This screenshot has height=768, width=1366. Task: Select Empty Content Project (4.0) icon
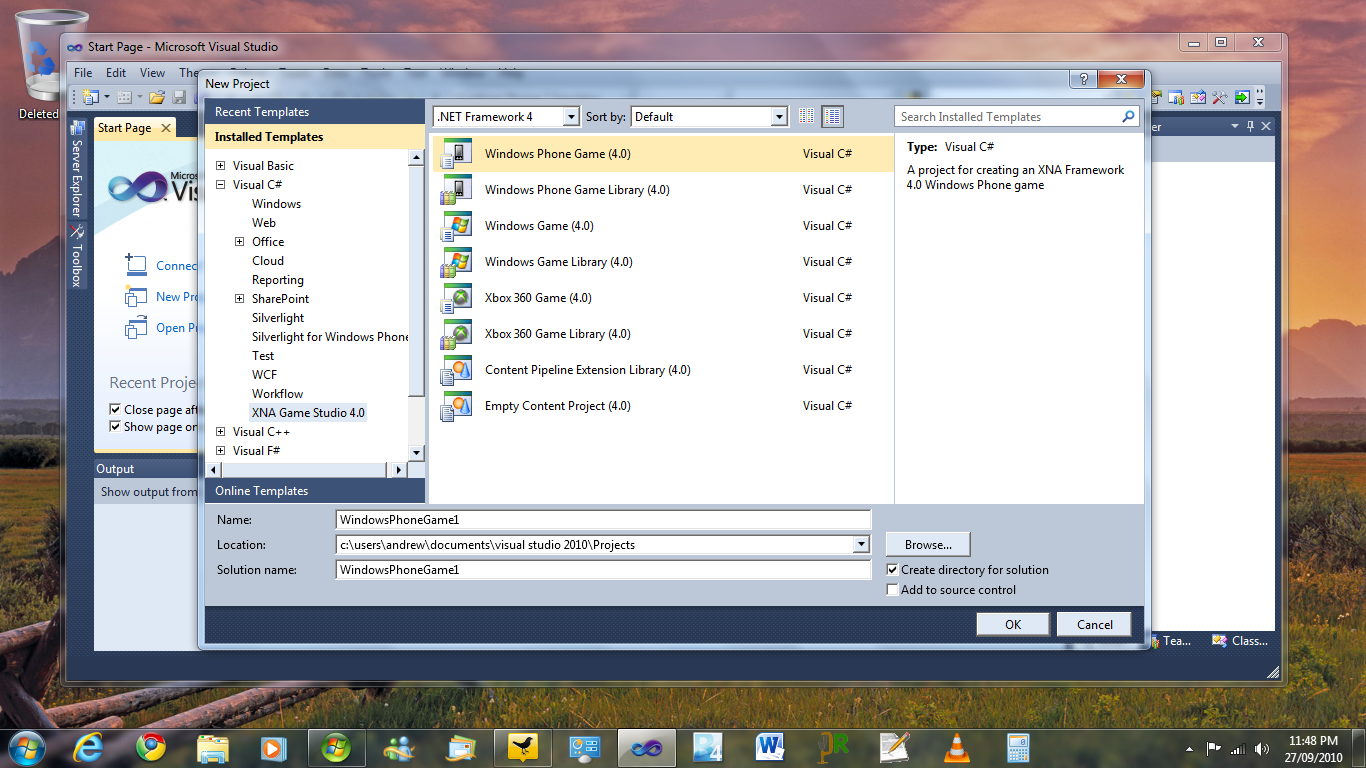pyautogui.click(x=456, y=406)
